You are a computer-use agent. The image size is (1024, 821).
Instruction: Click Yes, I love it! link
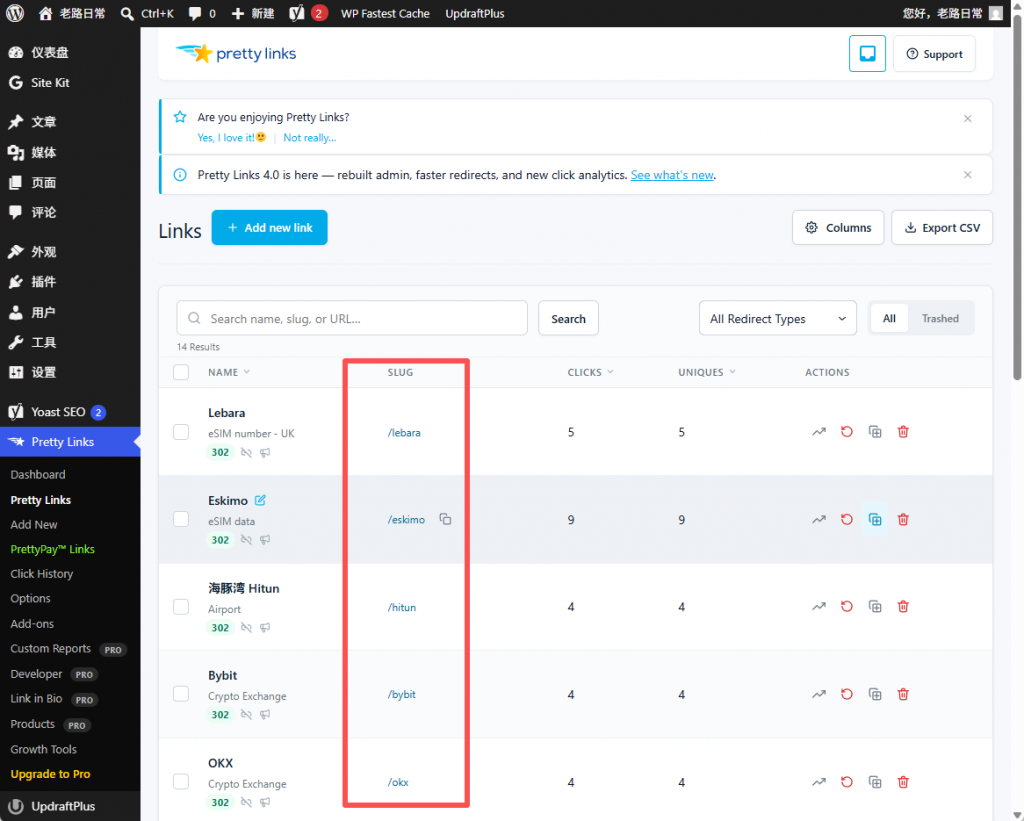[x=232, y=138]
